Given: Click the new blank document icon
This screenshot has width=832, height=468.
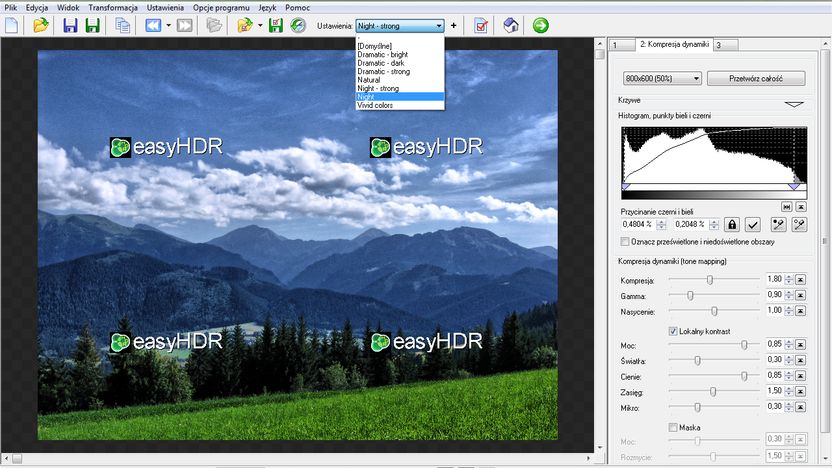Looking at the screenshot, I should [12, 25].
